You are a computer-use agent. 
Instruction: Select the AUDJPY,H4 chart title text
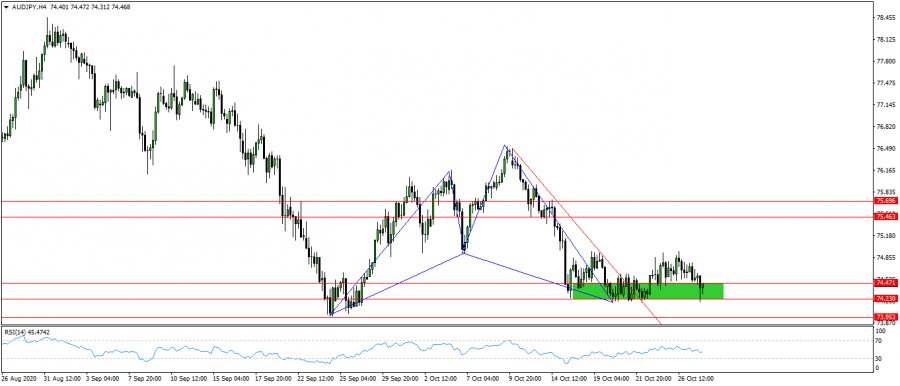coord(28,7)
